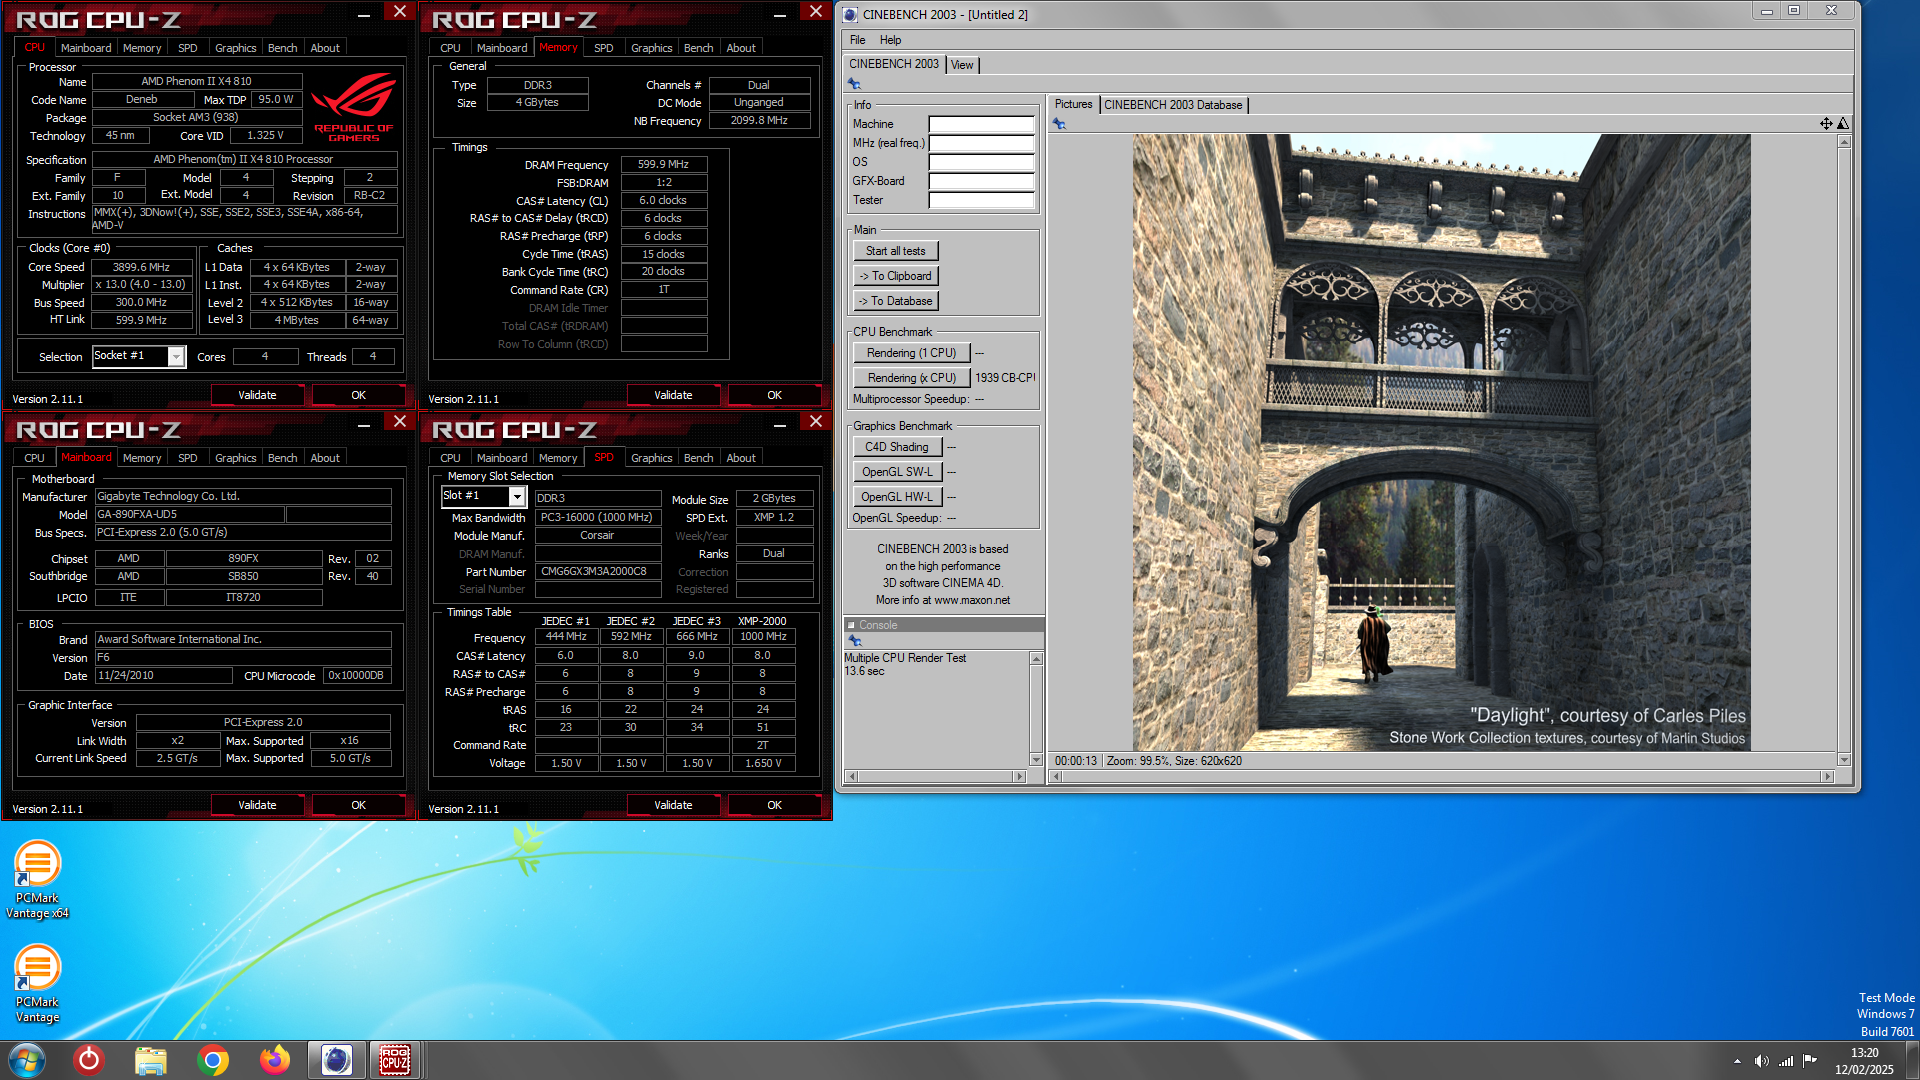Switch to CINEBENCH via taskbar icon

[x=336, y=1060]
